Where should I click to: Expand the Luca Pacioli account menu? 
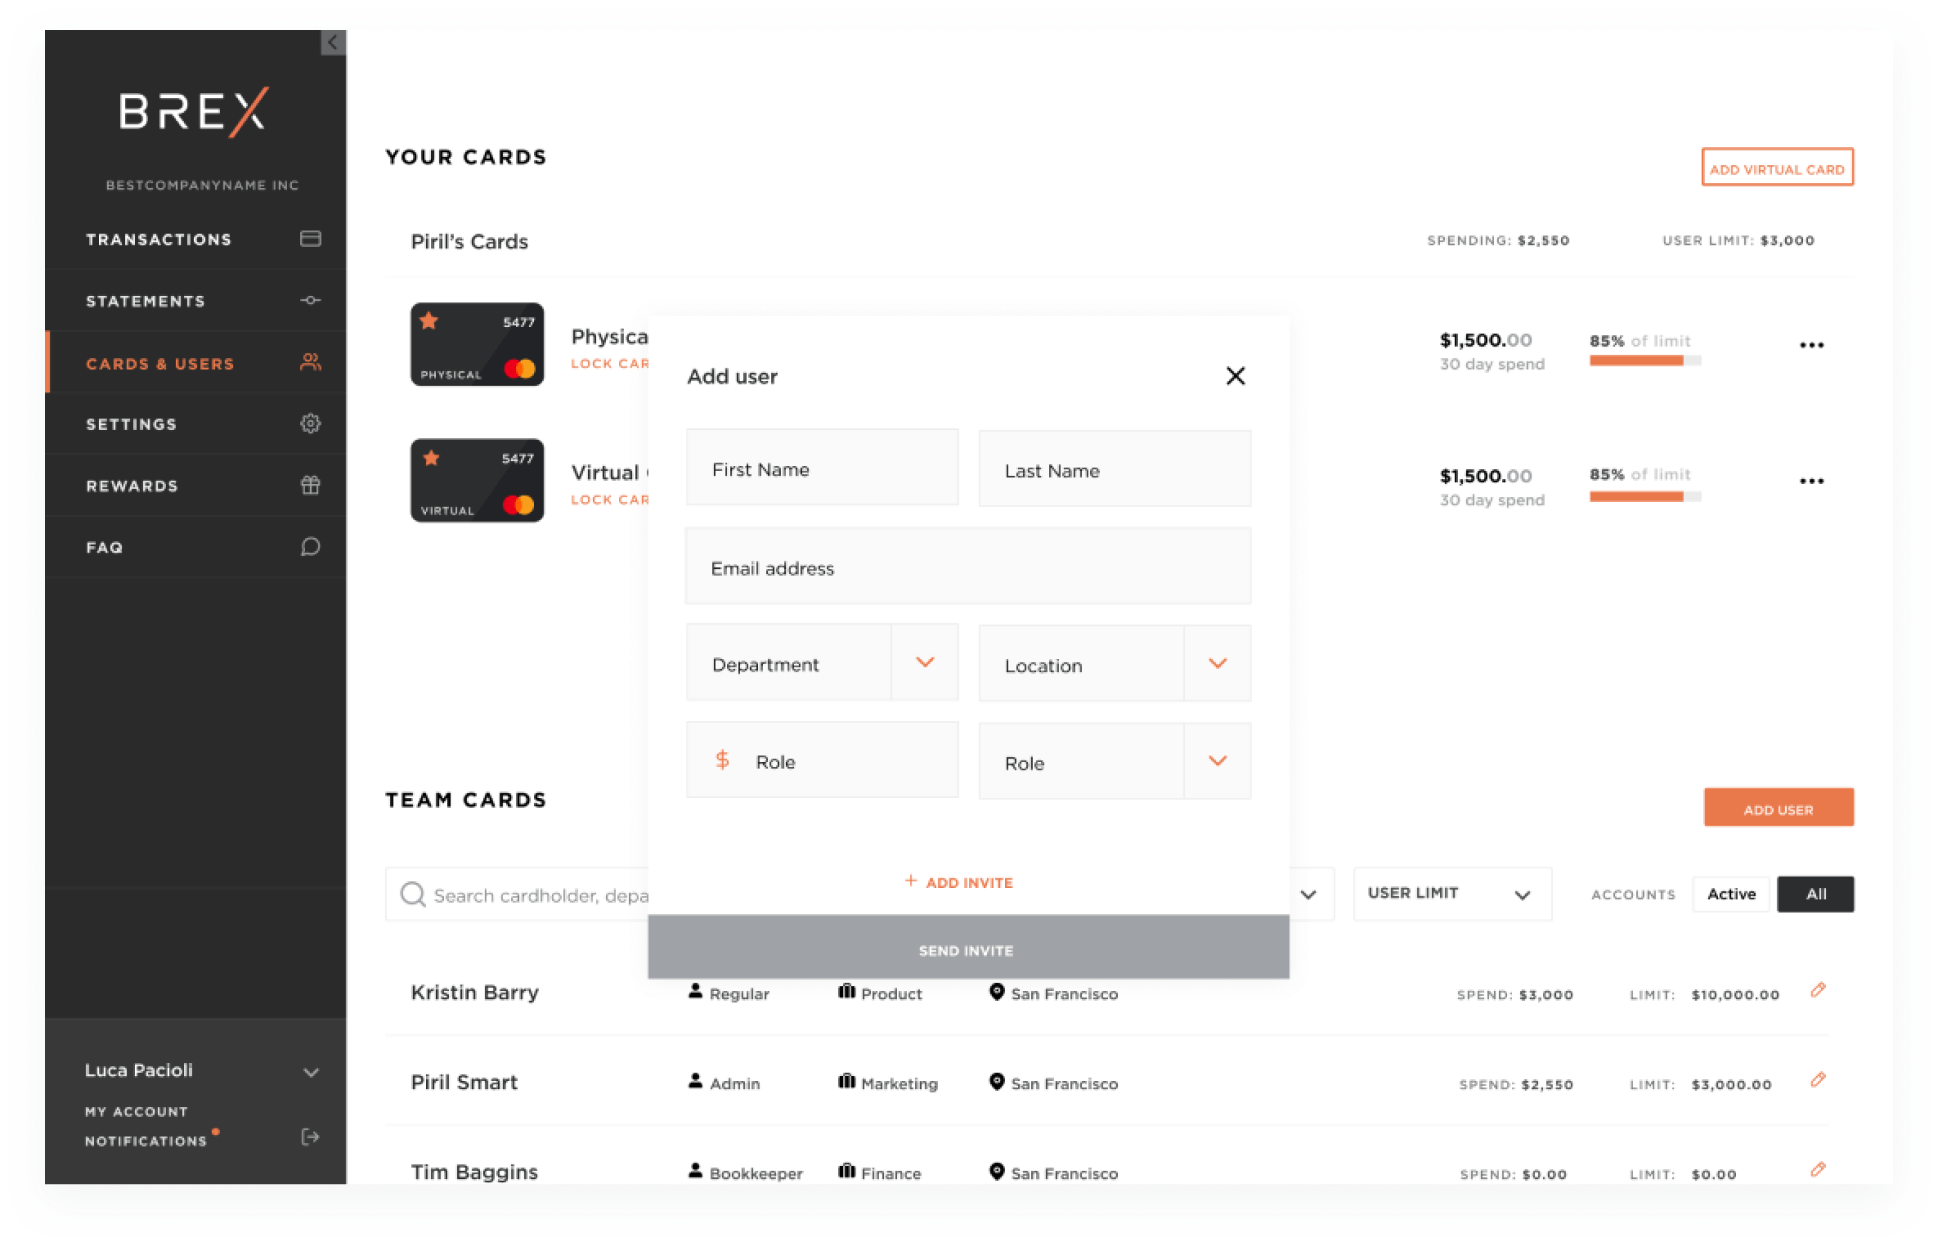click(311, 1072)
